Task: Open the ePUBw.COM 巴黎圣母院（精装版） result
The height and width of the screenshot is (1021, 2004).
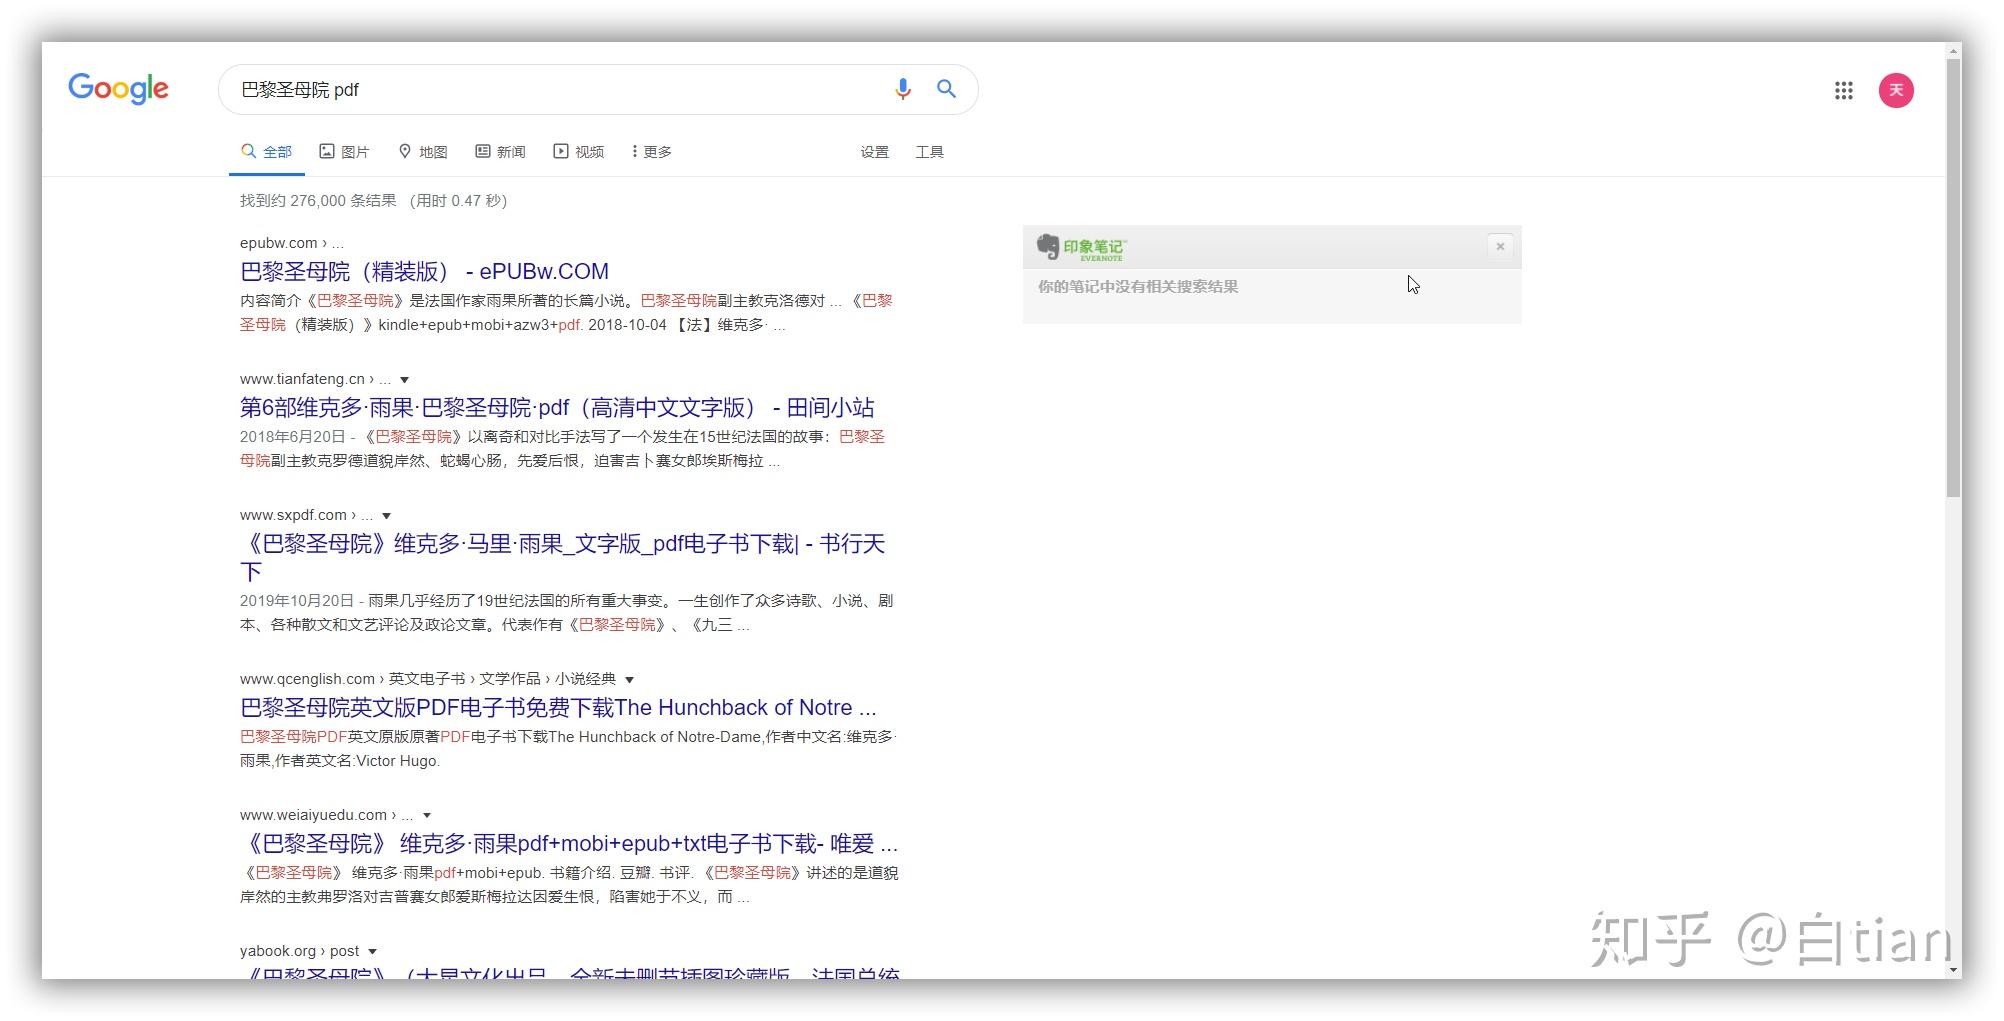Action: click(x=424, y=272)
